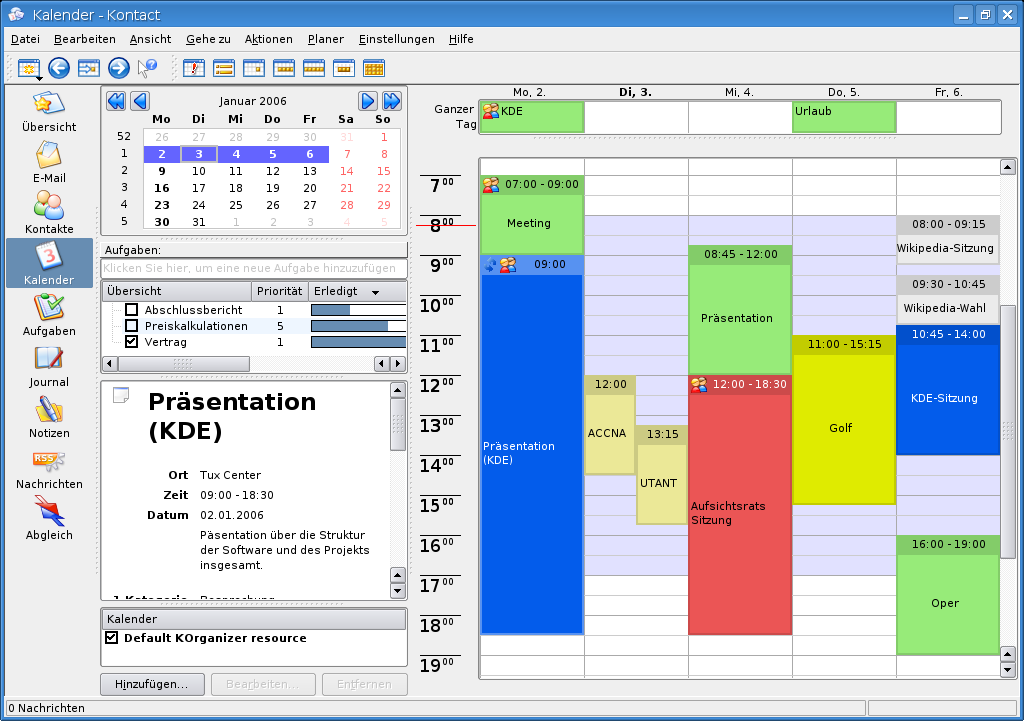Open Aufgaben in the sidebar

(x=49, y=315)
